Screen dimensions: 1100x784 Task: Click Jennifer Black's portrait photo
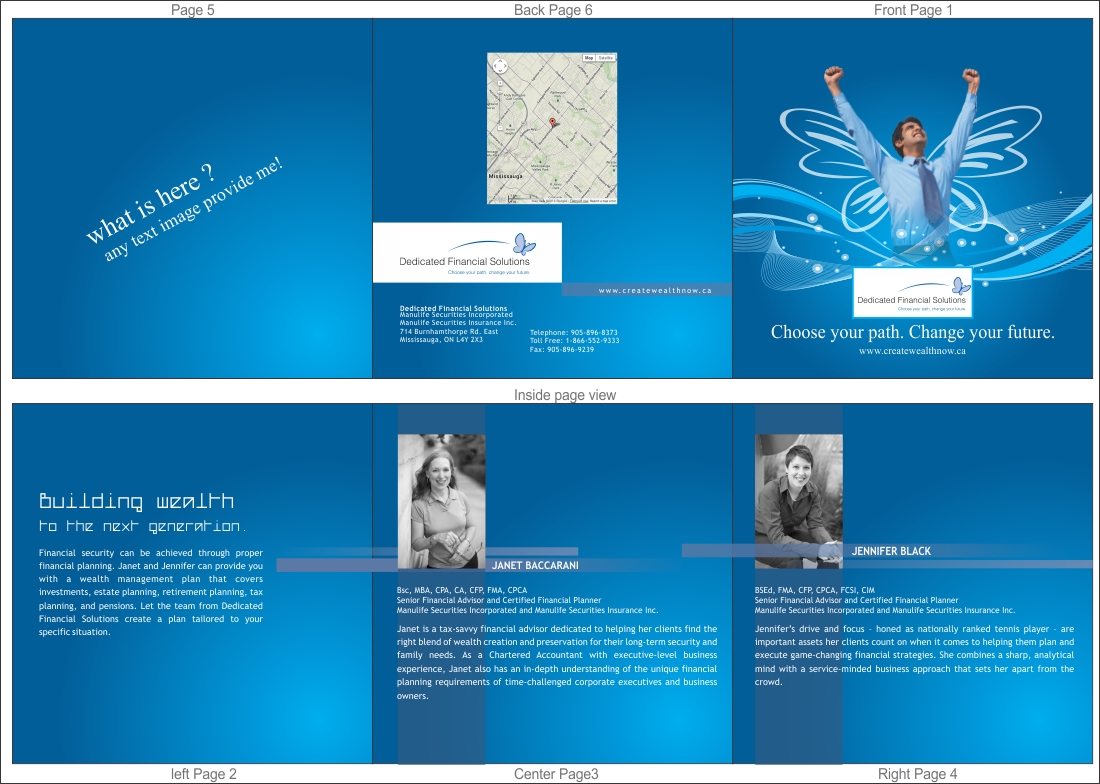pyautogui.click(x=799, y=501)
